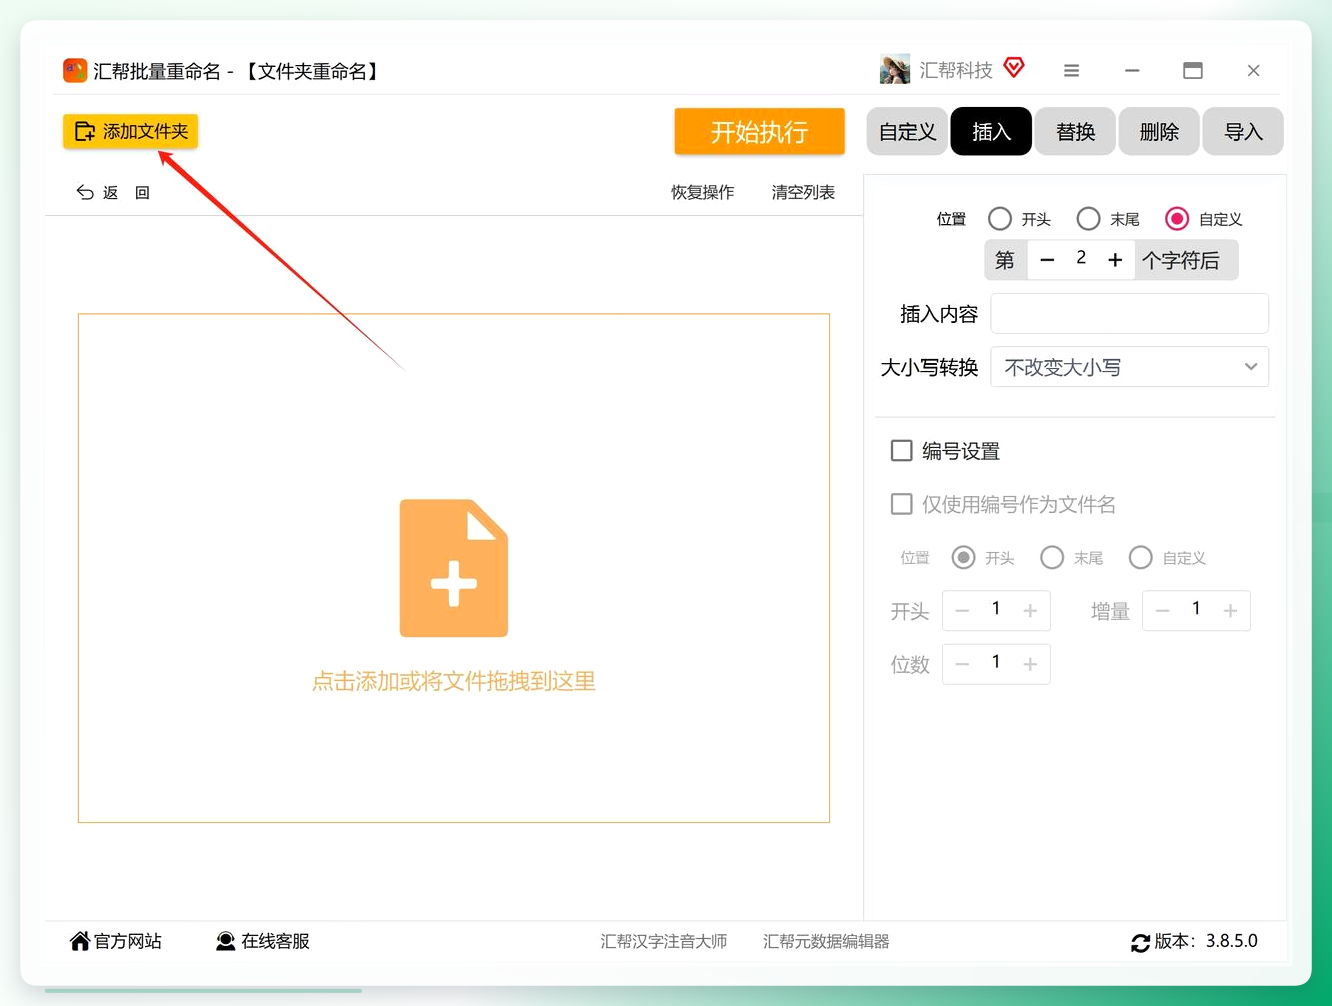This screenshot has width=1332, height=1006.
Task: Go to the 删除 tab
Action: click(1159, 132)
